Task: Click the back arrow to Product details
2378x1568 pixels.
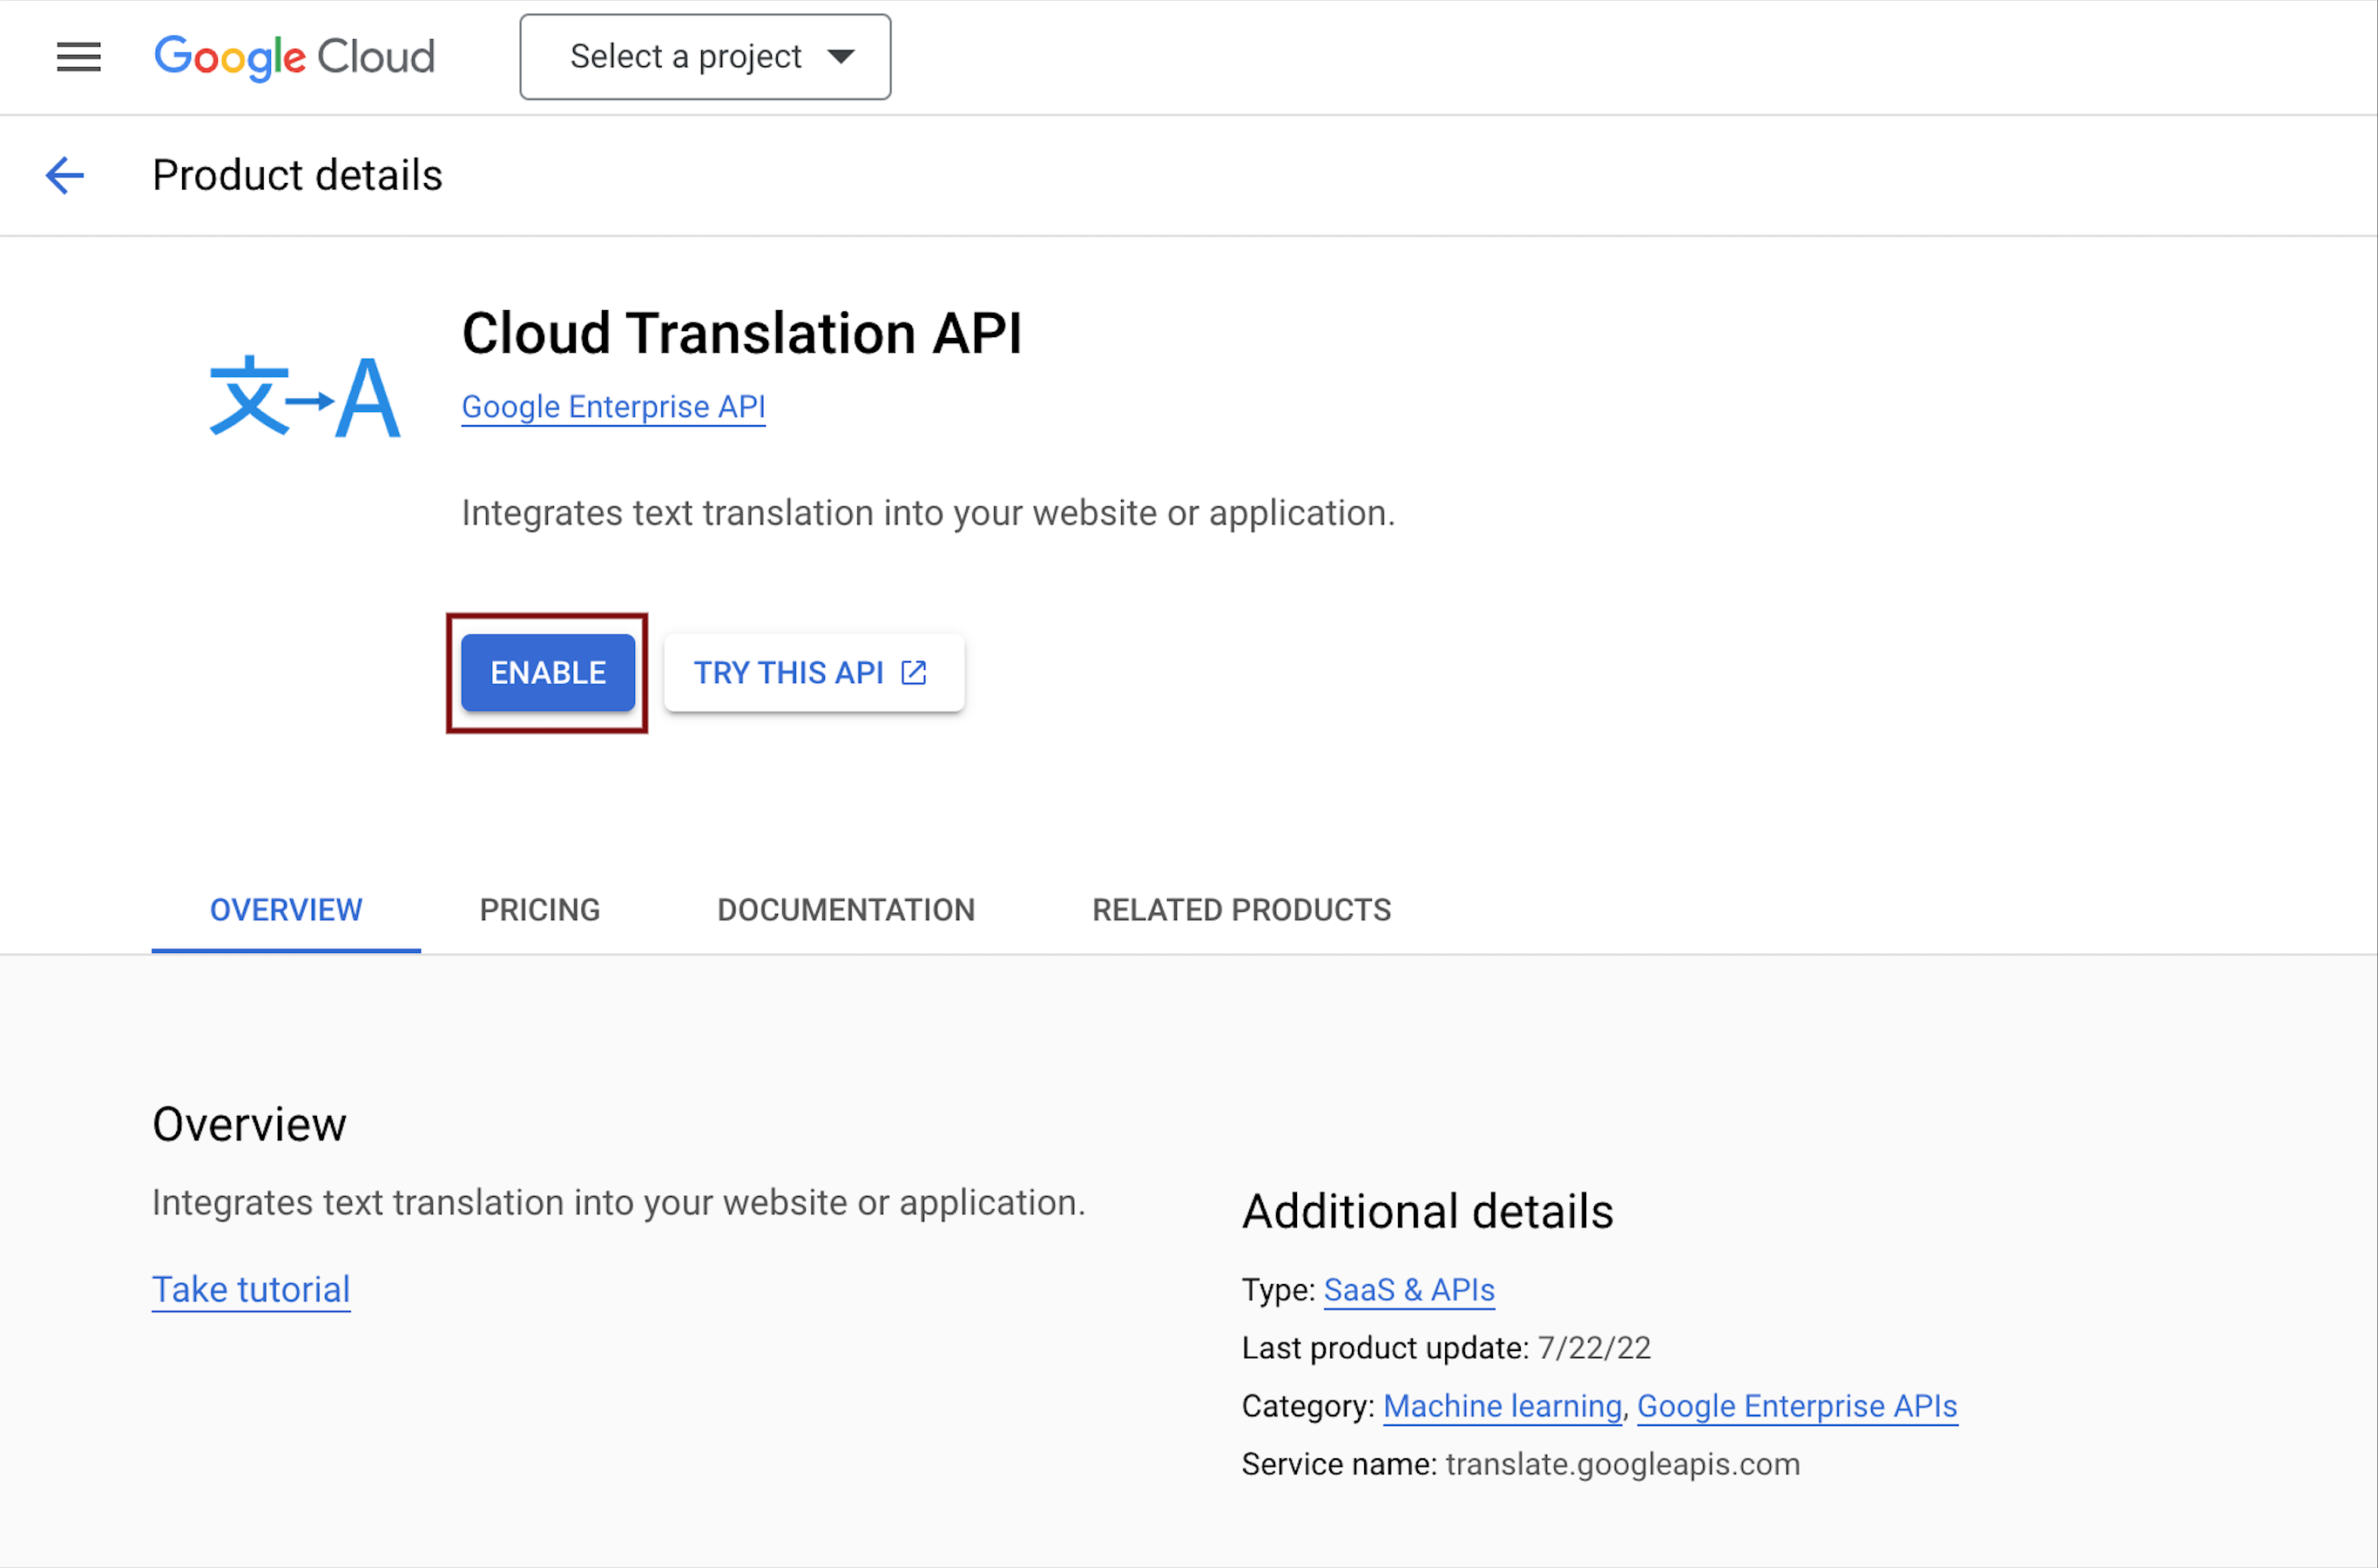Action: [64, 175]
